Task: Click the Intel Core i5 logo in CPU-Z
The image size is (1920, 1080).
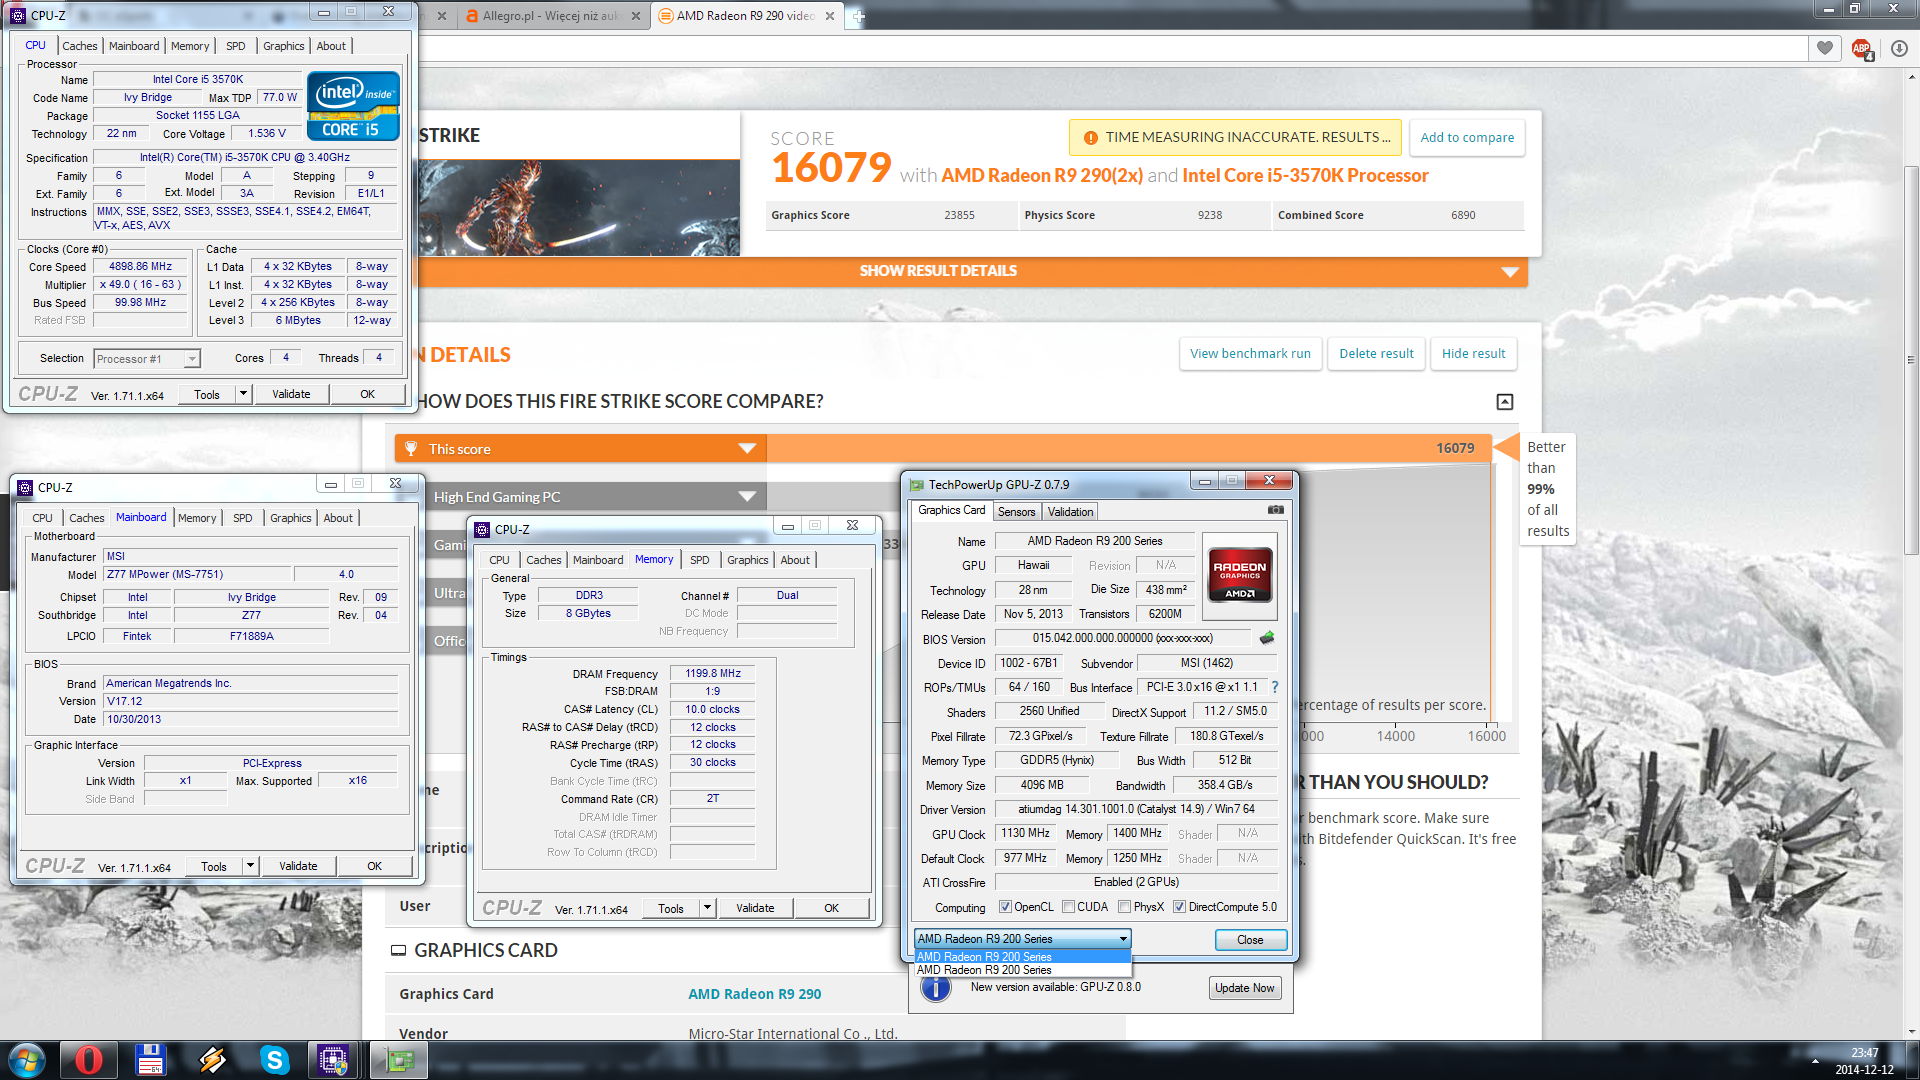Action: pyautogui.click(x=353, y=106)
